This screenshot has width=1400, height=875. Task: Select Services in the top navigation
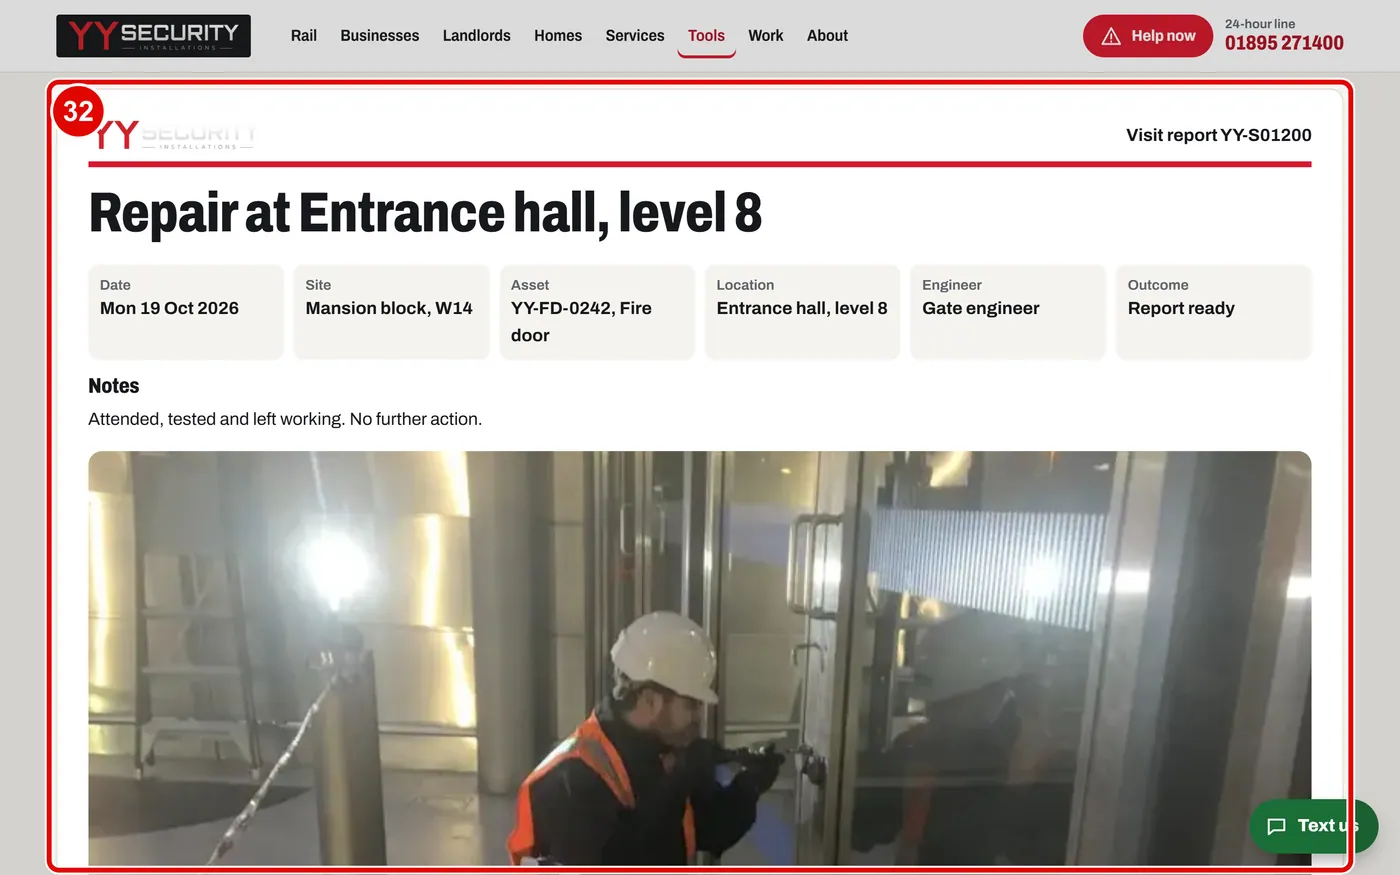click(635, 36)
